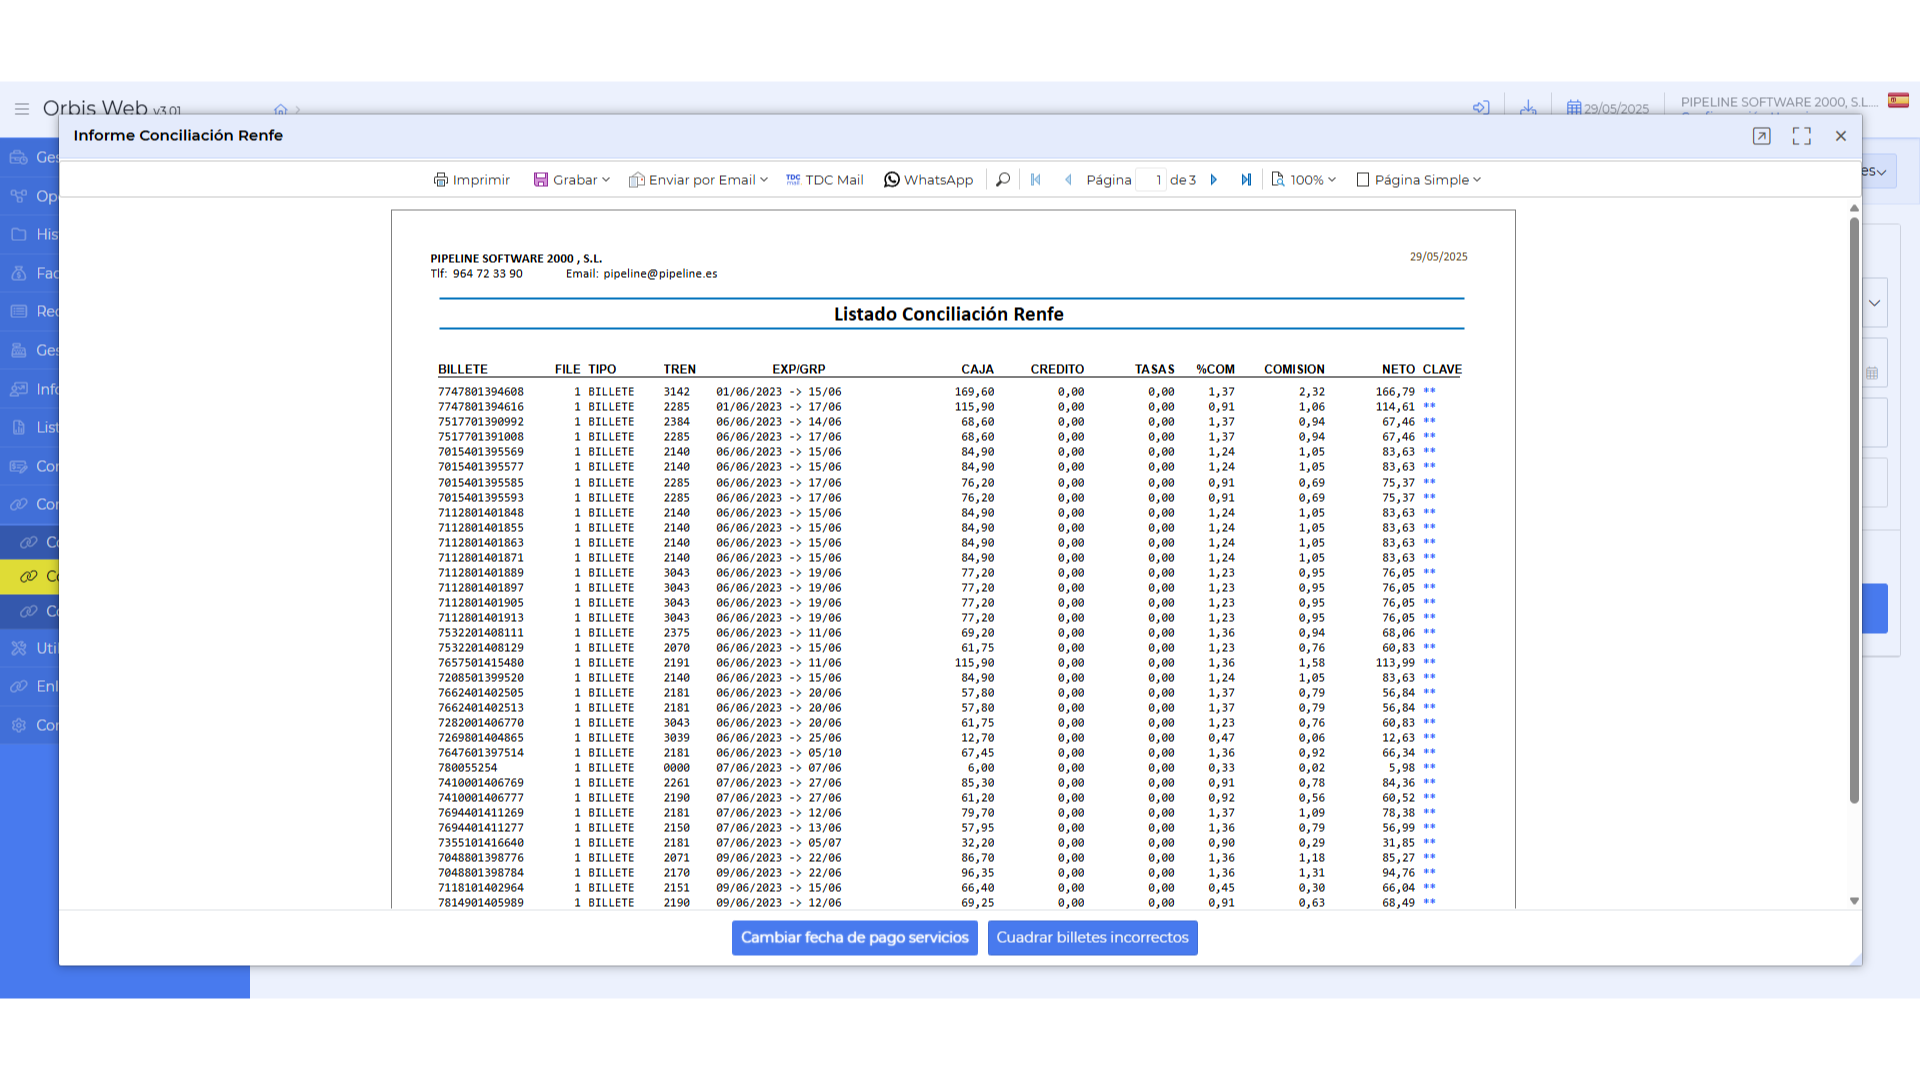Click the page number input field
This screenshot has height=1080, width=1920.
coord(1151,180)
